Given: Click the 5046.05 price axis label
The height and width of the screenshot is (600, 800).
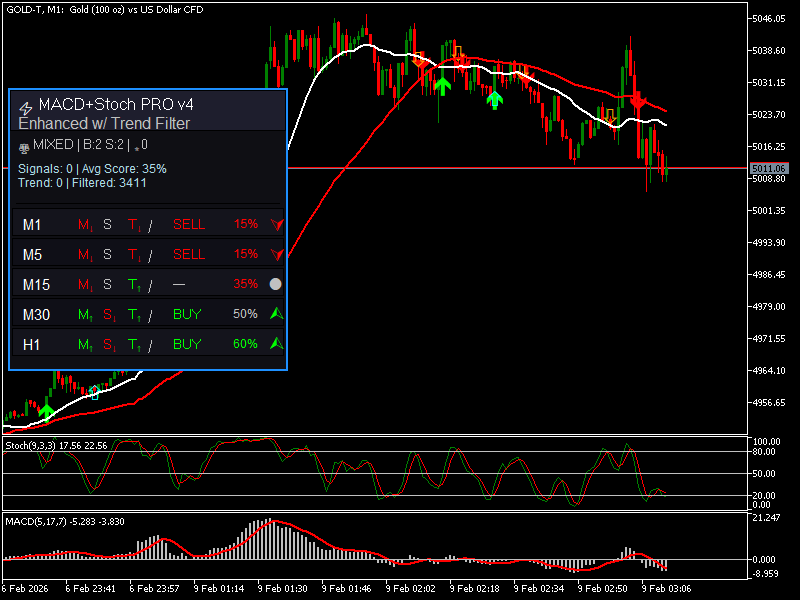Looking at the screenshot, I should click(769, 19).
